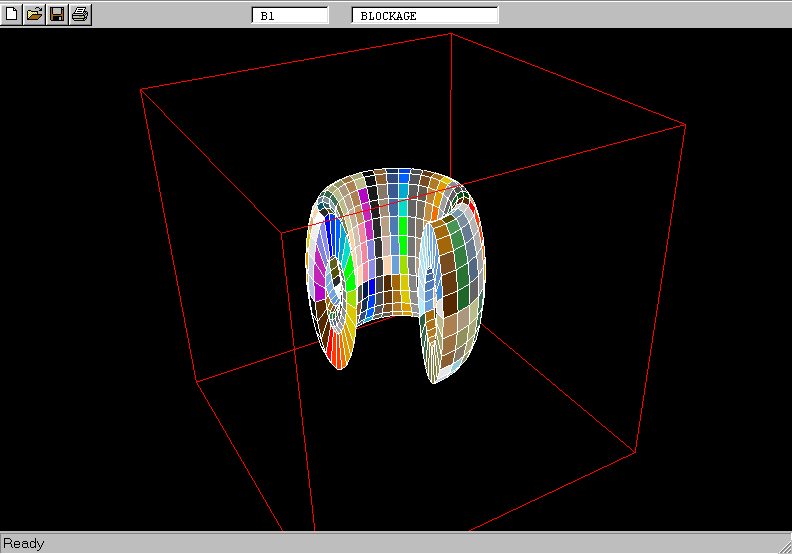Screen dimensions: 792x554
Task: Click the window resize grip in the status bar
Action: (783, 545)
